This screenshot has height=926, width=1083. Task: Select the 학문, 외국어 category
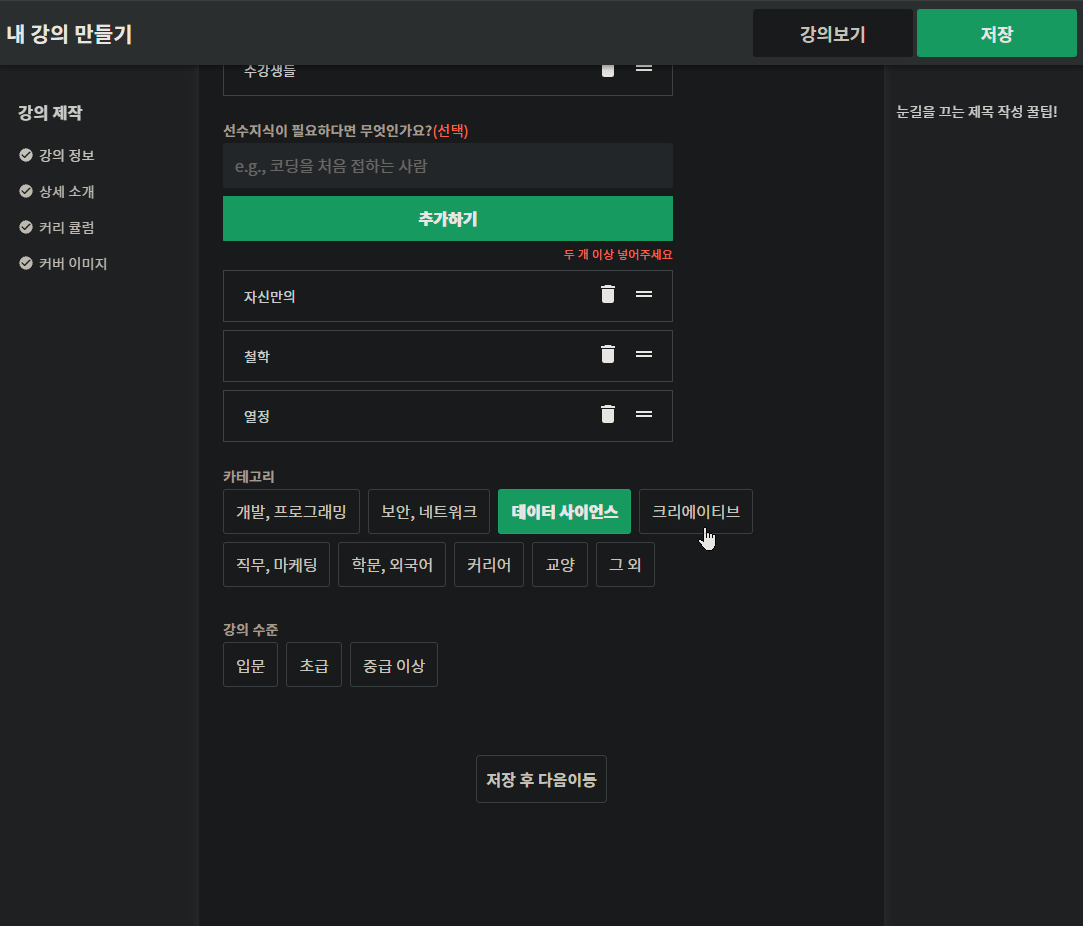tap(392, 565)
